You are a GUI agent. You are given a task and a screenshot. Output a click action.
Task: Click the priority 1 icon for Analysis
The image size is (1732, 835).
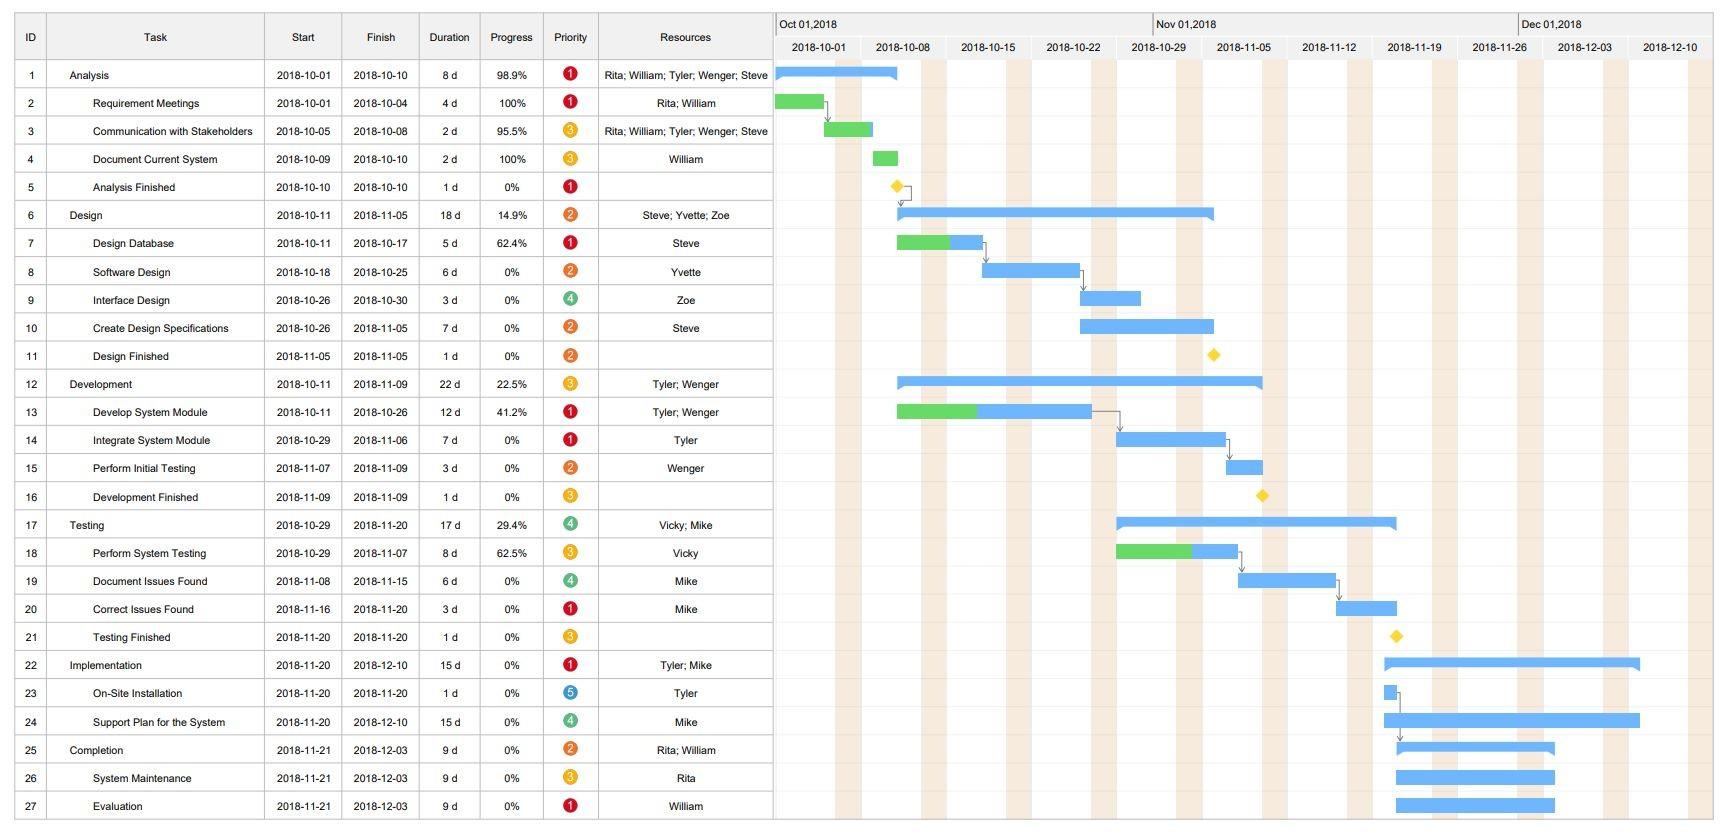pyautogui.click(x=570, y=74)
